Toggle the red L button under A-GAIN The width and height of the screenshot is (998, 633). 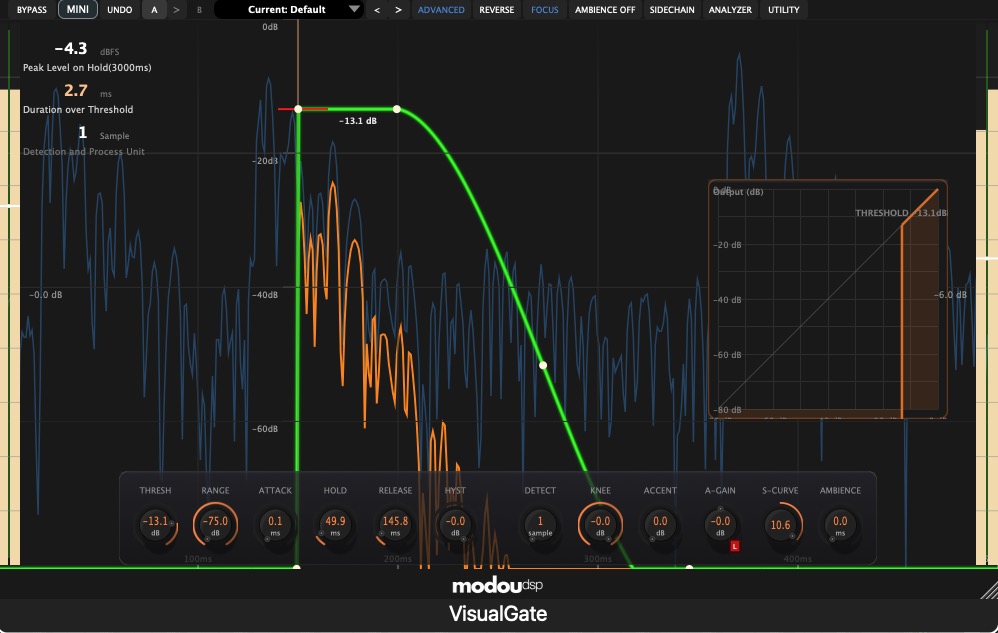[x=734, y=546]
